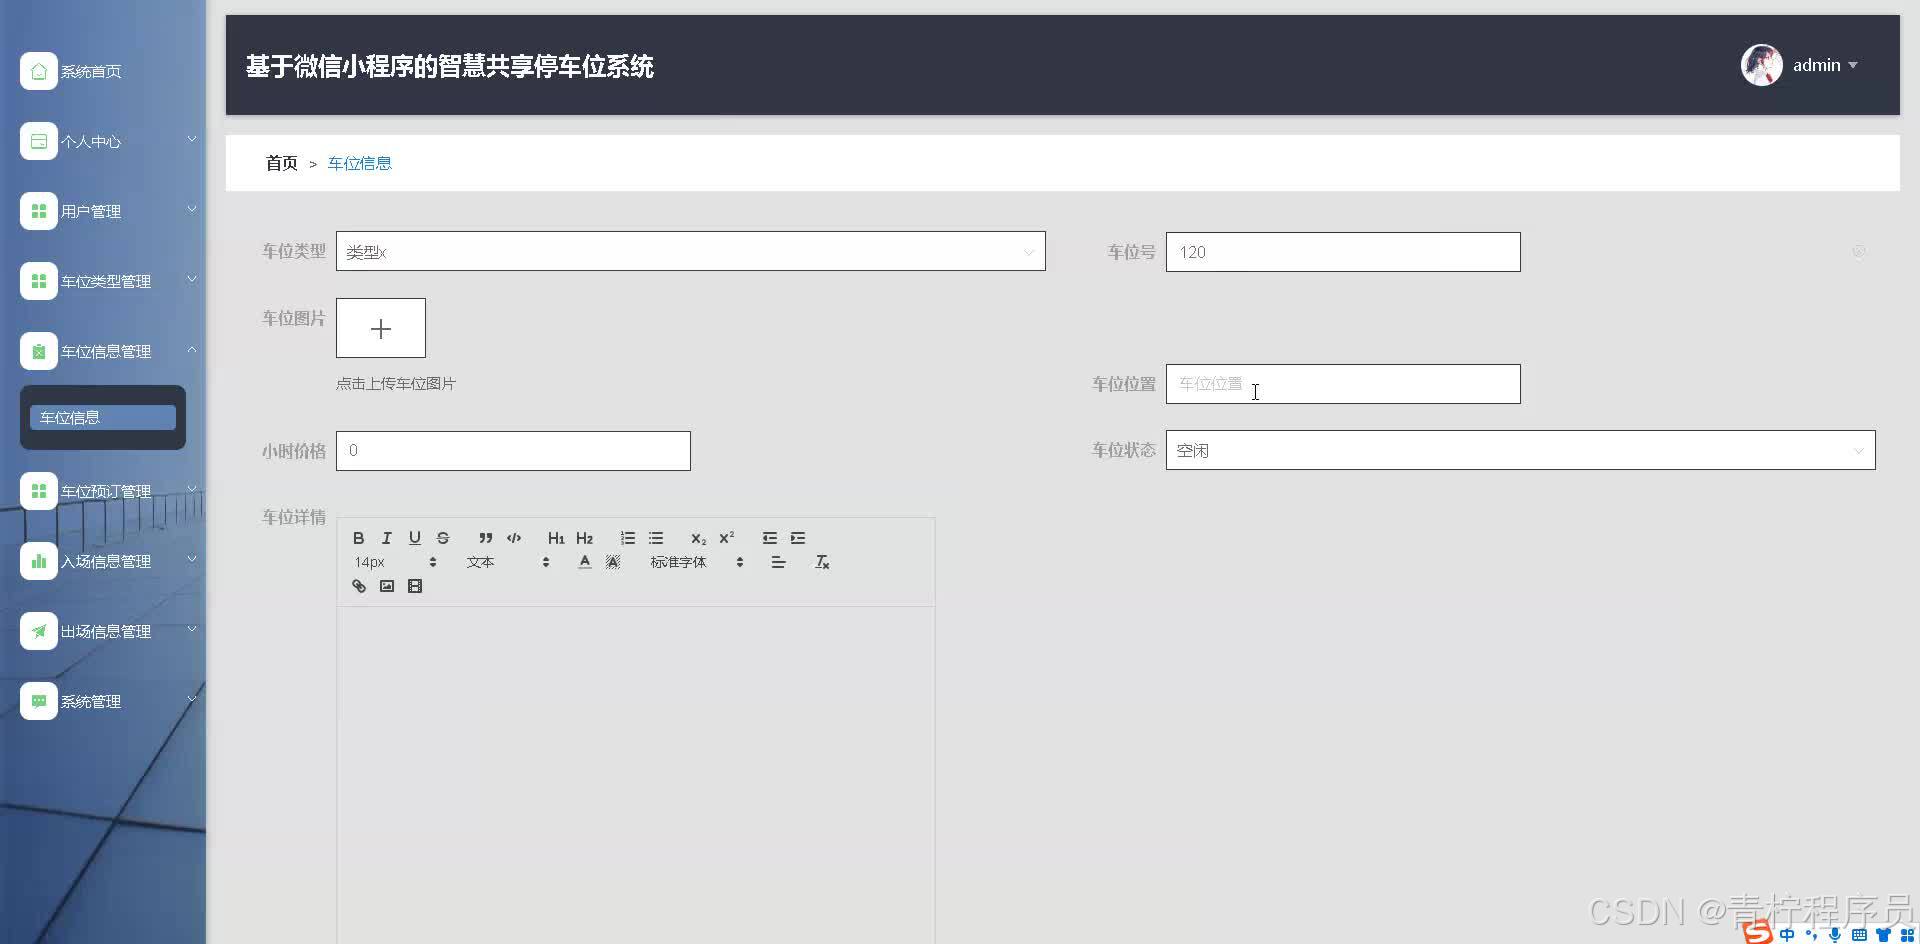Viewport: 1920px width, 944px height.
Task: Insert an image via the editor toolbar
Action: click(387, 586)
